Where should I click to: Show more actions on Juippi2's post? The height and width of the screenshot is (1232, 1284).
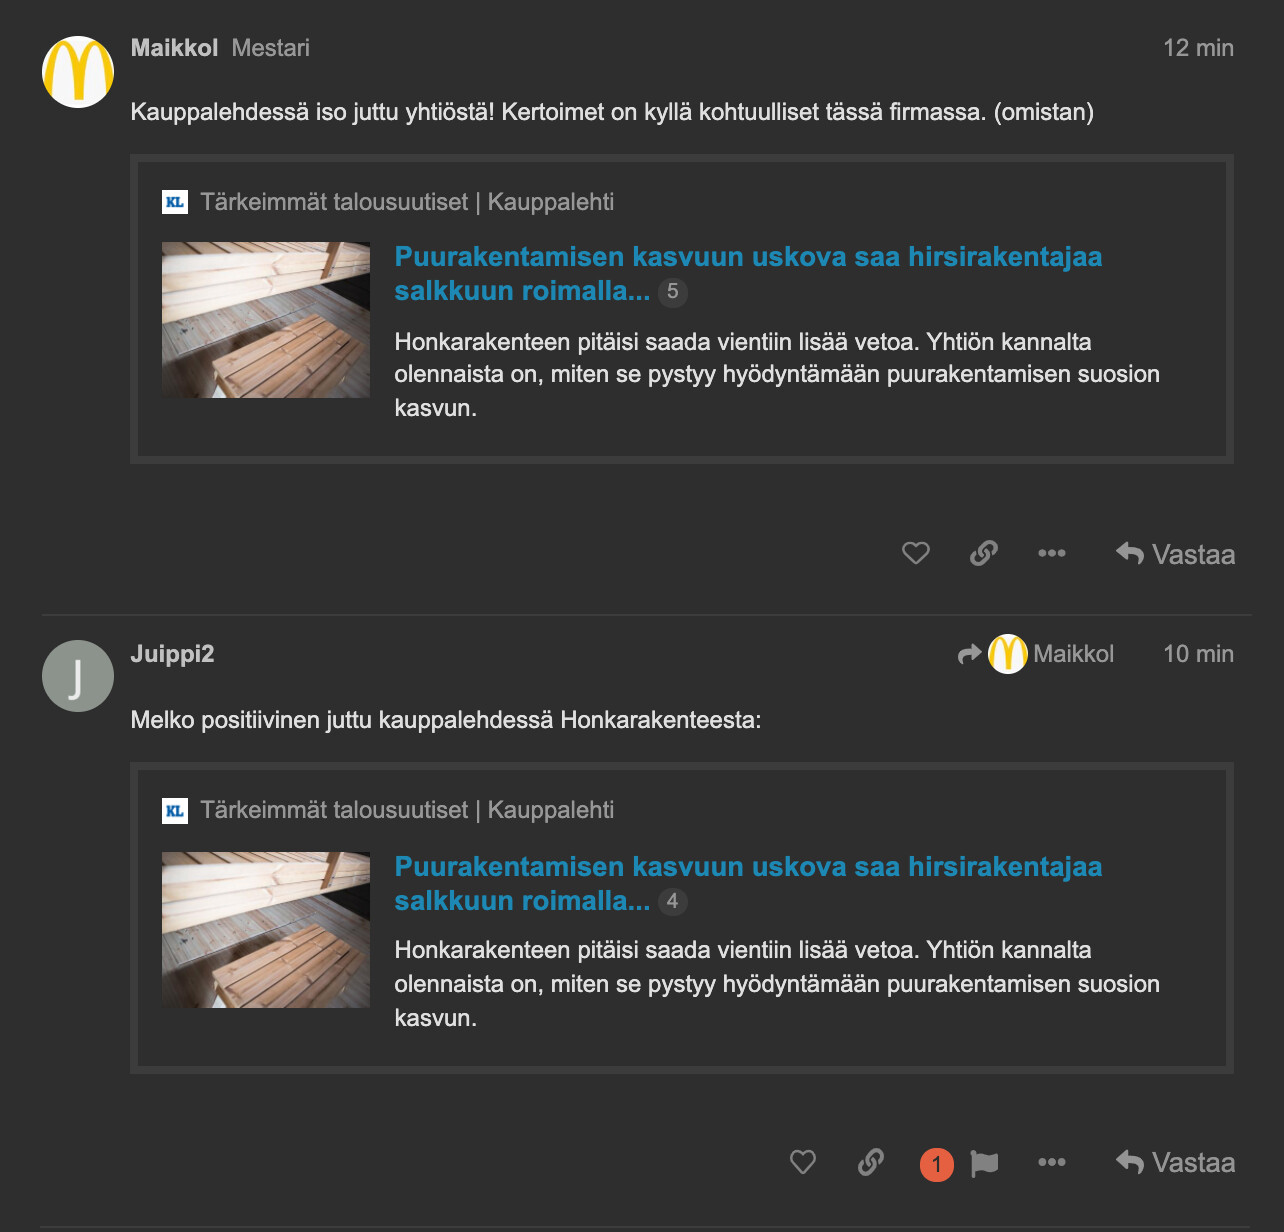click(x=1051, y=1162)
